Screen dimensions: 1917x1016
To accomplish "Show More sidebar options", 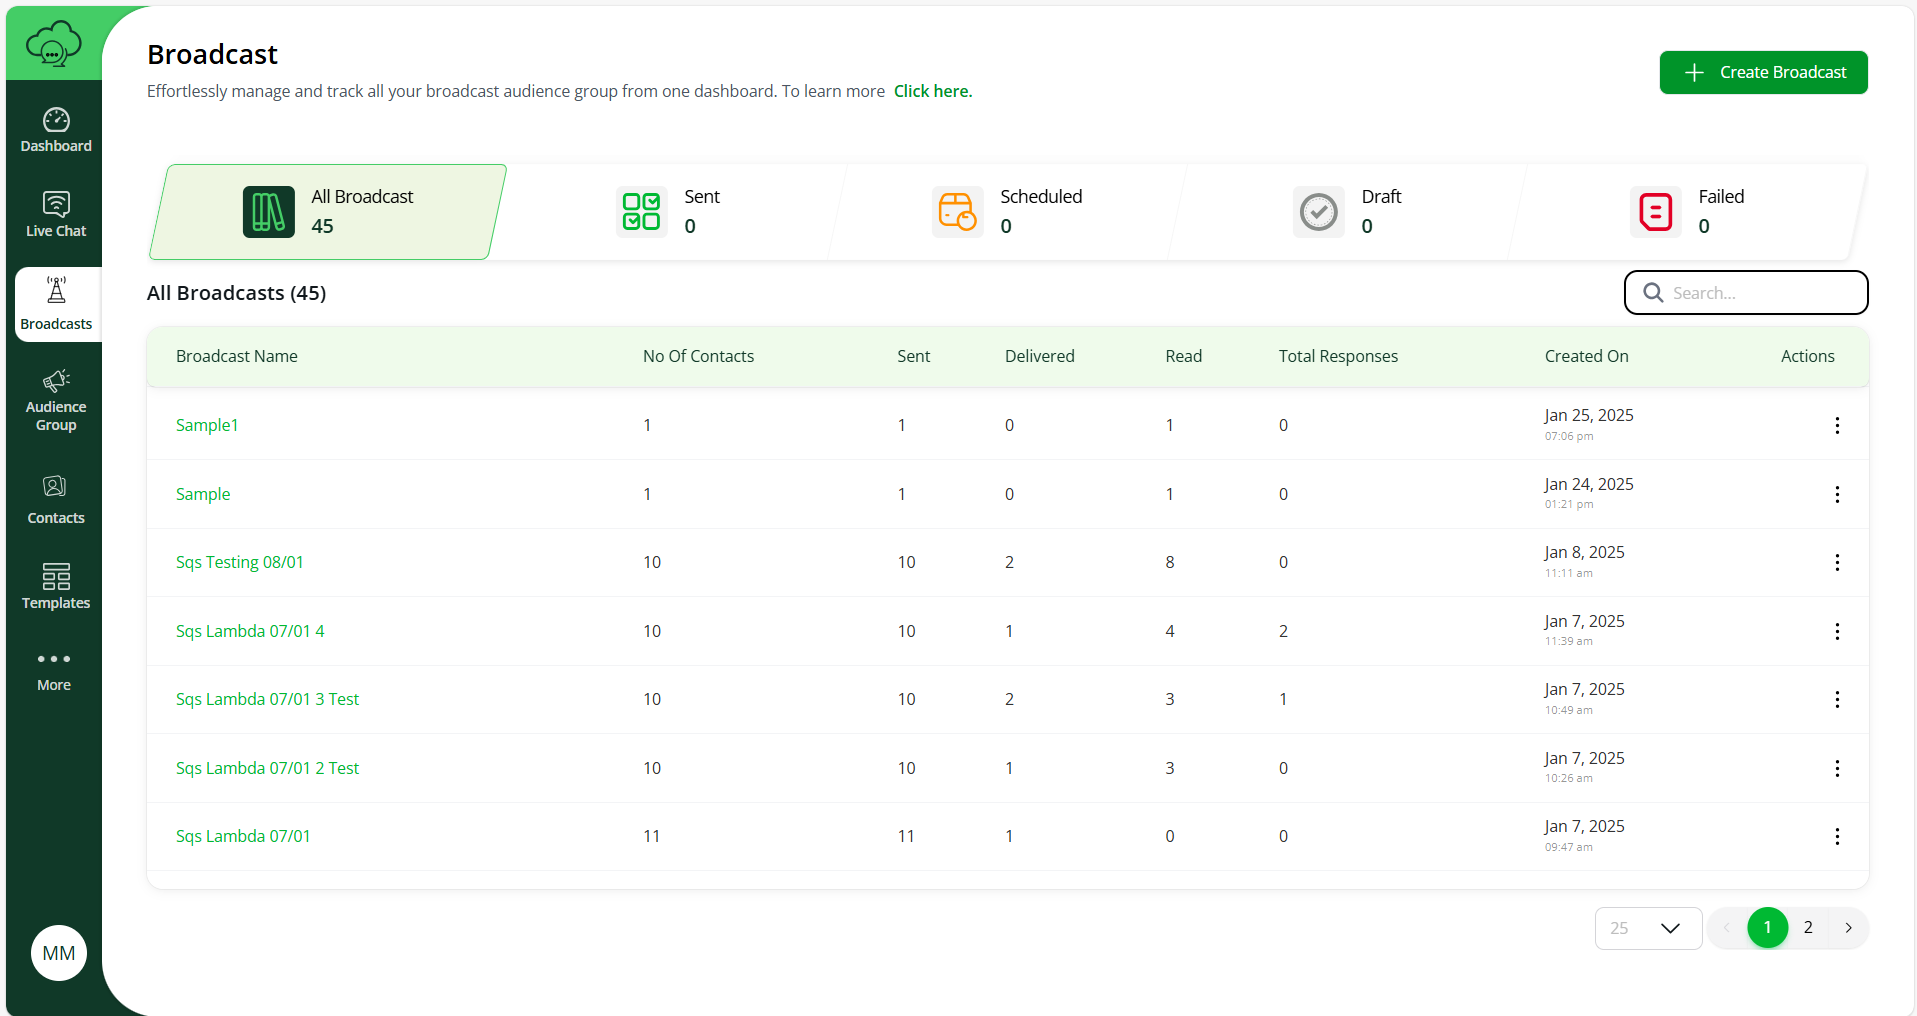I will point(54,670).
